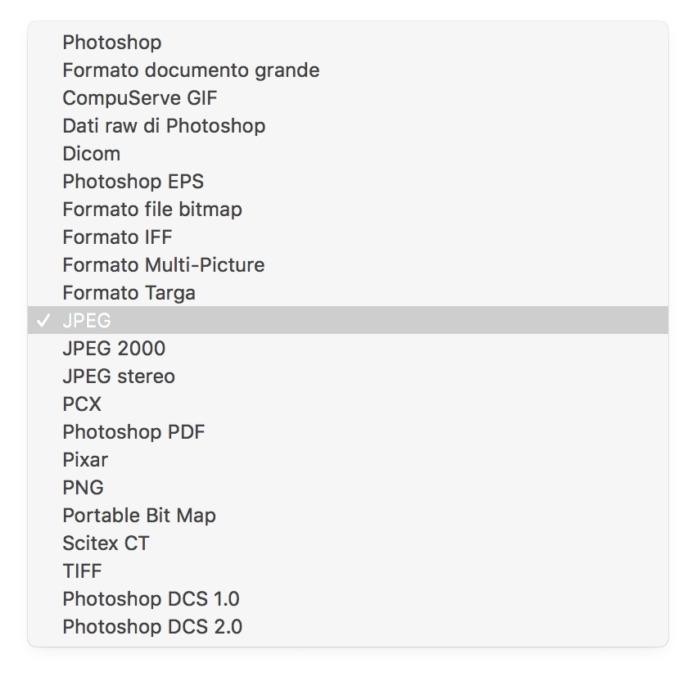
Task: Choose the PCX format
Action: coord(82,404)
